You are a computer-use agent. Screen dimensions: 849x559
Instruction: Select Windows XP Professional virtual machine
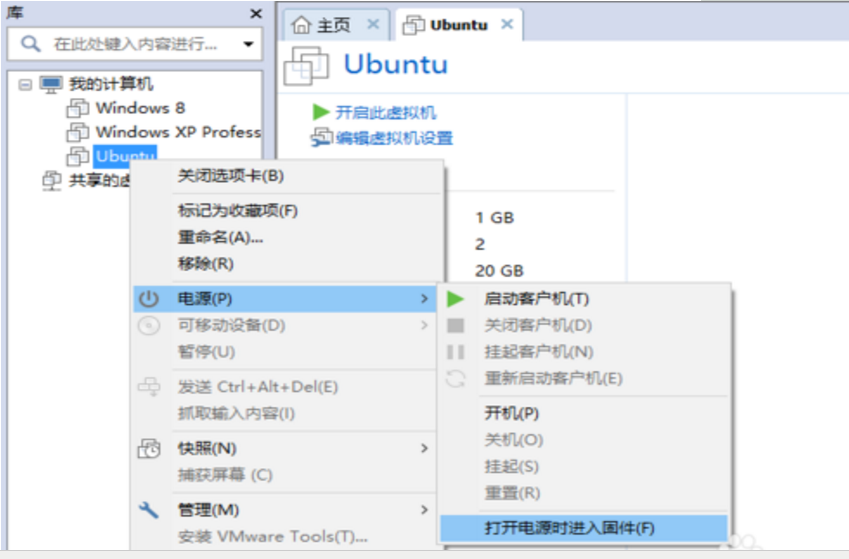[x=178, y=132]
